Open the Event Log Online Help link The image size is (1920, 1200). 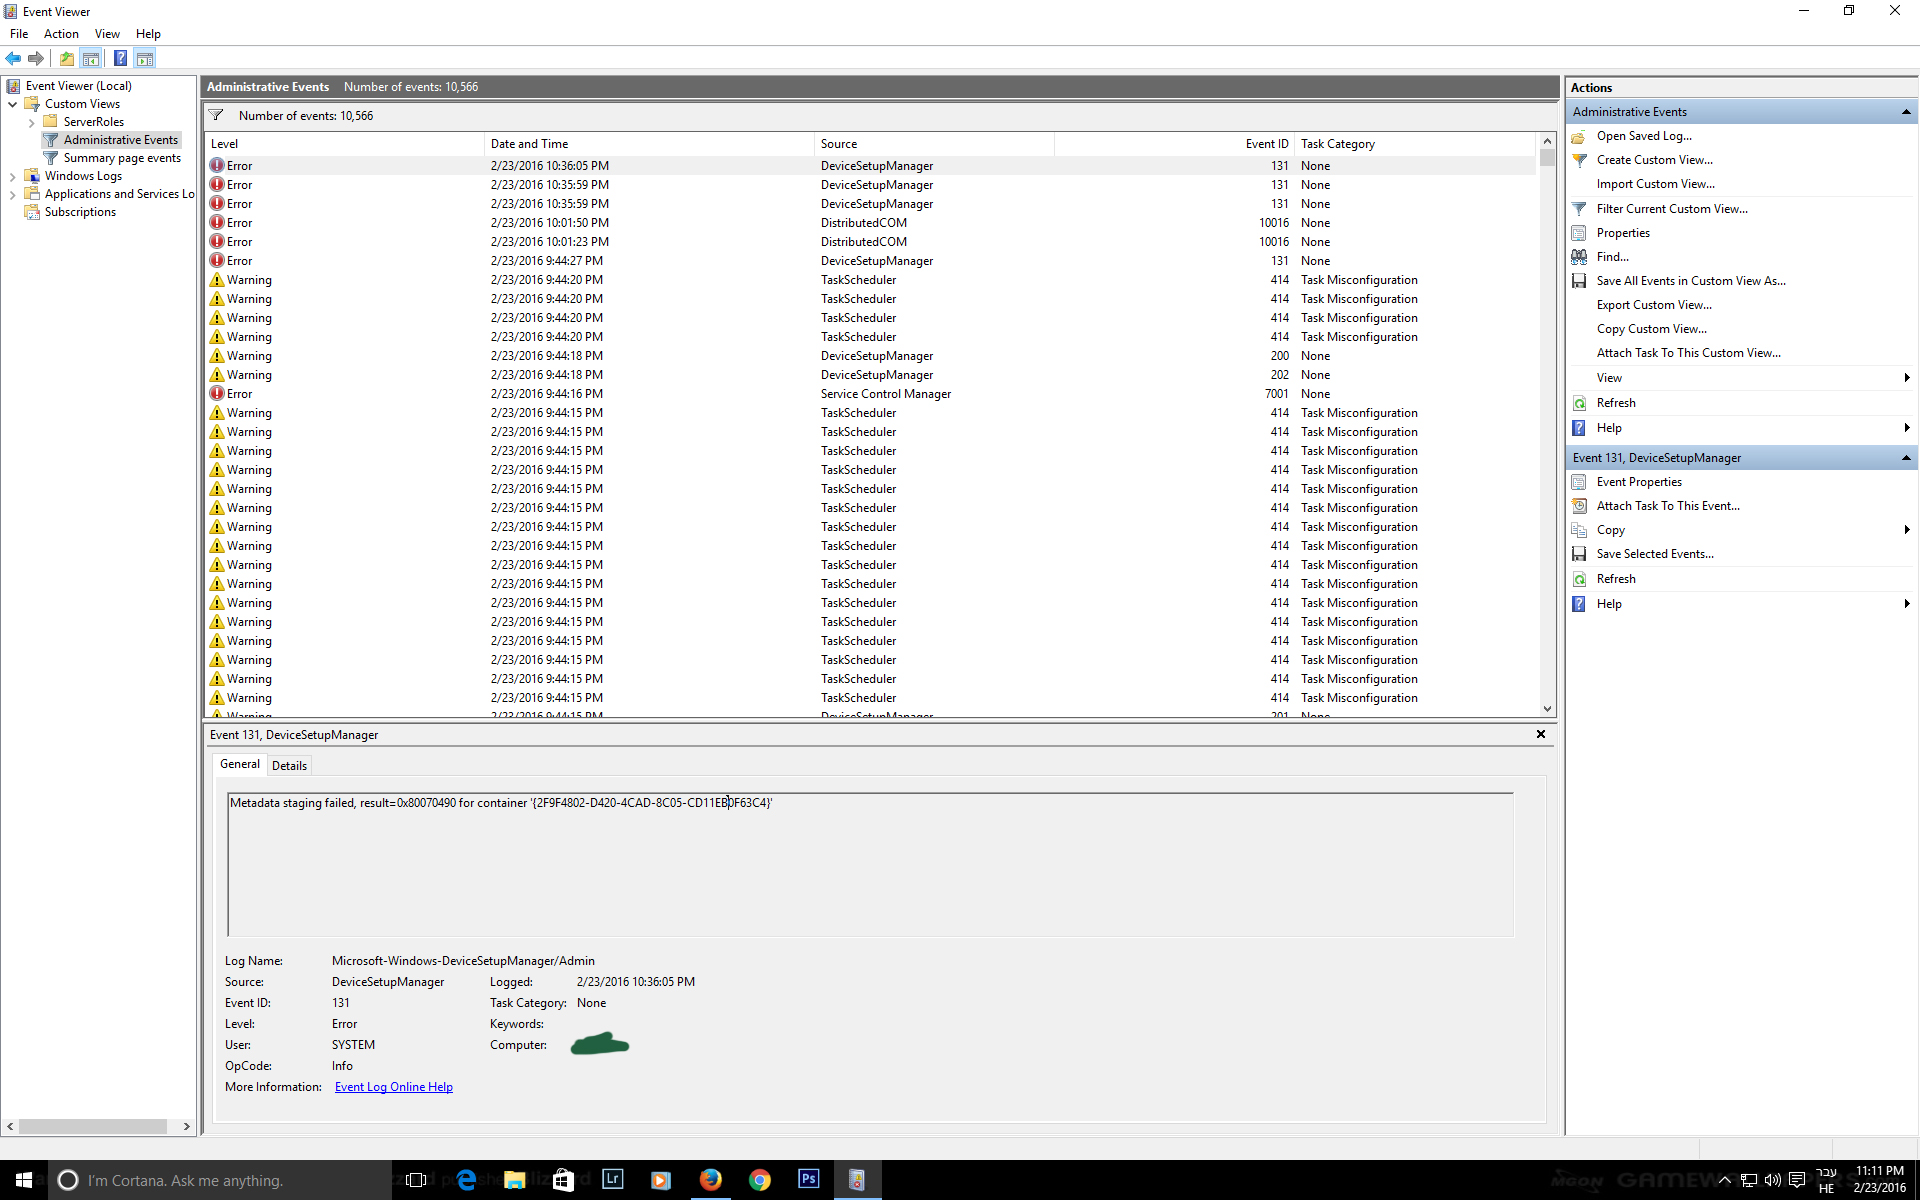pos(394,1087)
